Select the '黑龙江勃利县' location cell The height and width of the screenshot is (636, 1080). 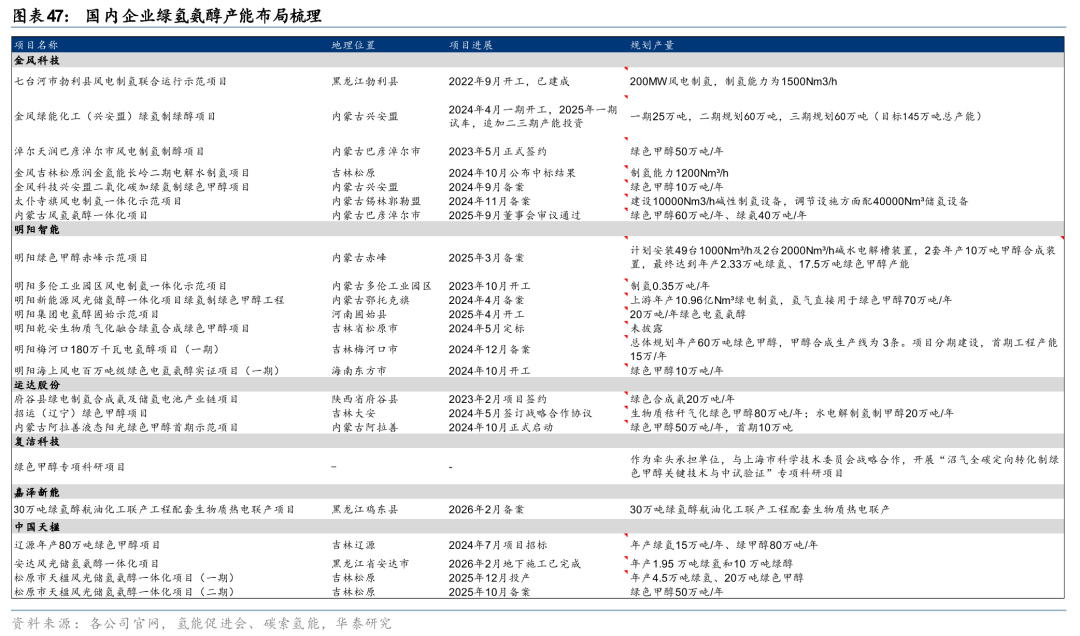point(365,81)
